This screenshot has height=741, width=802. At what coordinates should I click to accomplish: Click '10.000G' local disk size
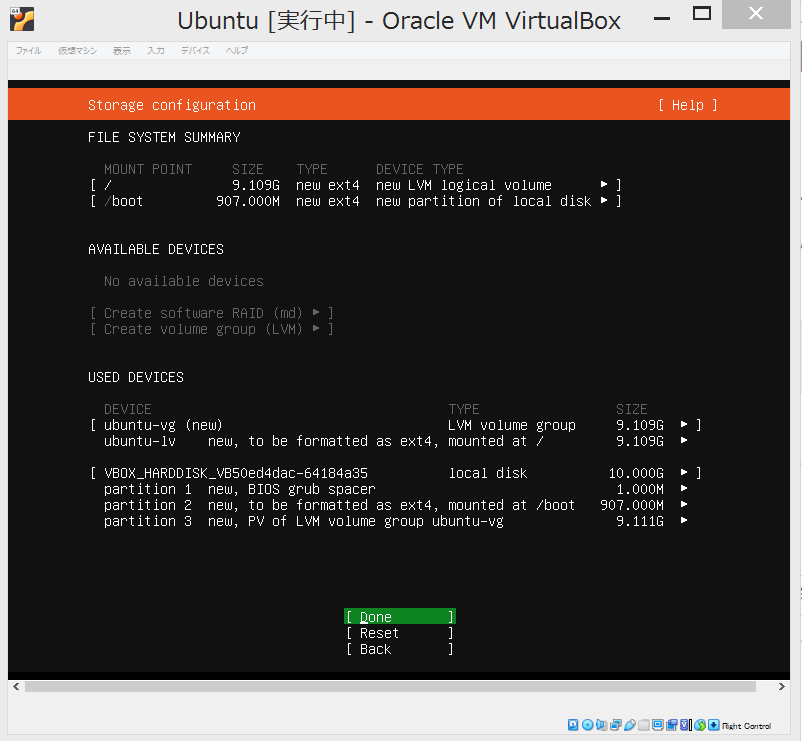pyautogui.click(x=636, y=473)
